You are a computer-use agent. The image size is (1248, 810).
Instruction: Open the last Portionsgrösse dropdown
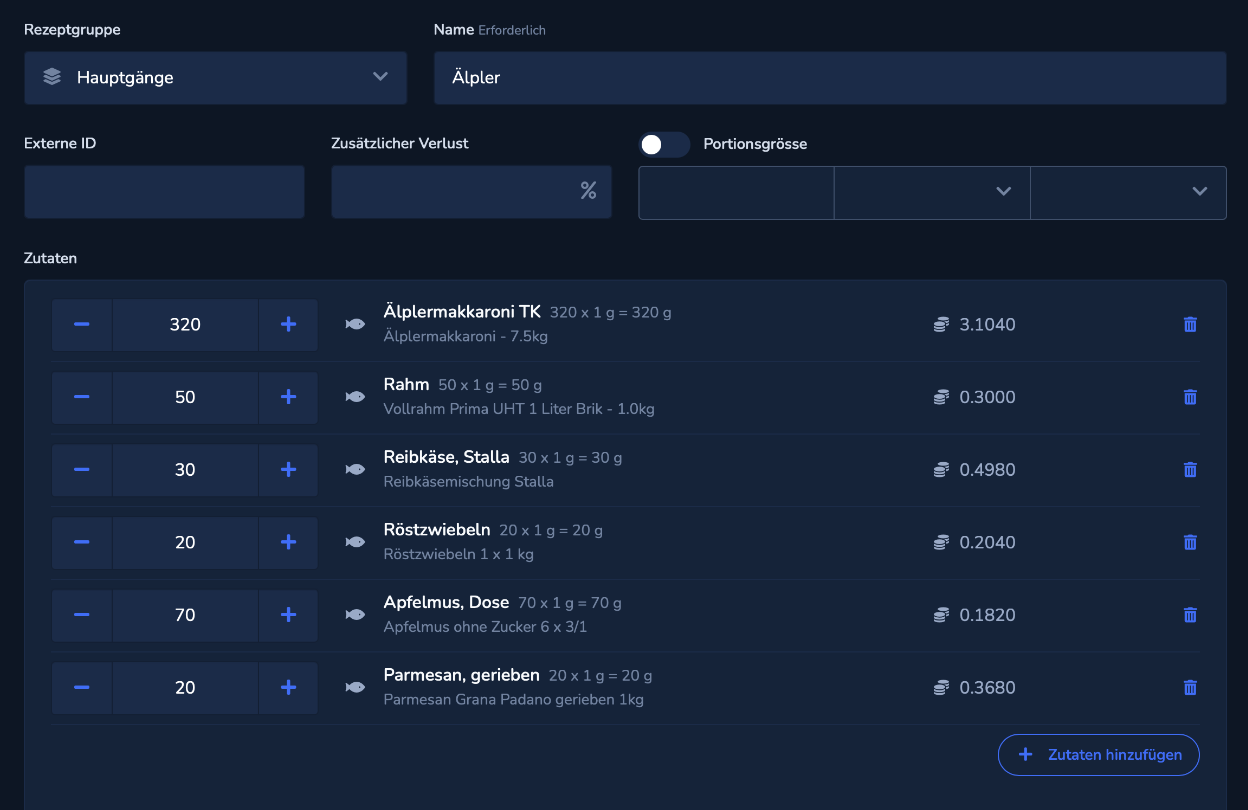[1128, 192]
